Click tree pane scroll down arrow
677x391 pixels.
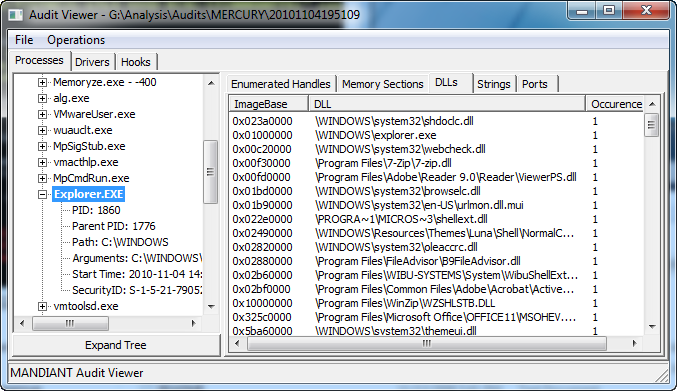pos(211,307)
